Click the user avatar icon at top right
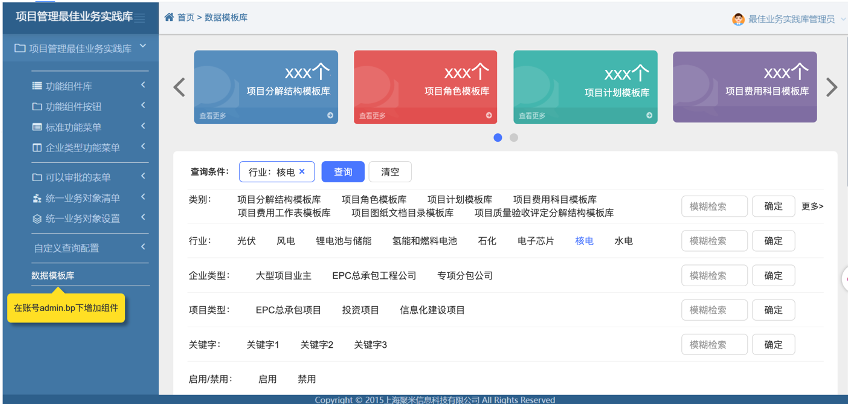Screen dimensions: 848x404 (738, 18)
